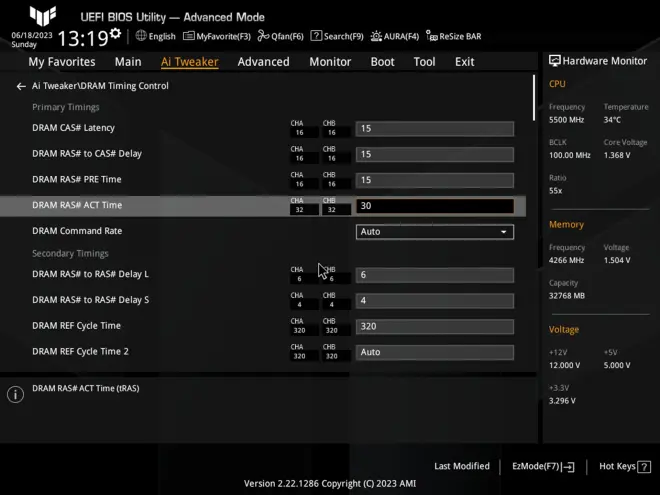Click the Last Modified button
660x495 pixels.
click(x=462, y=466)
